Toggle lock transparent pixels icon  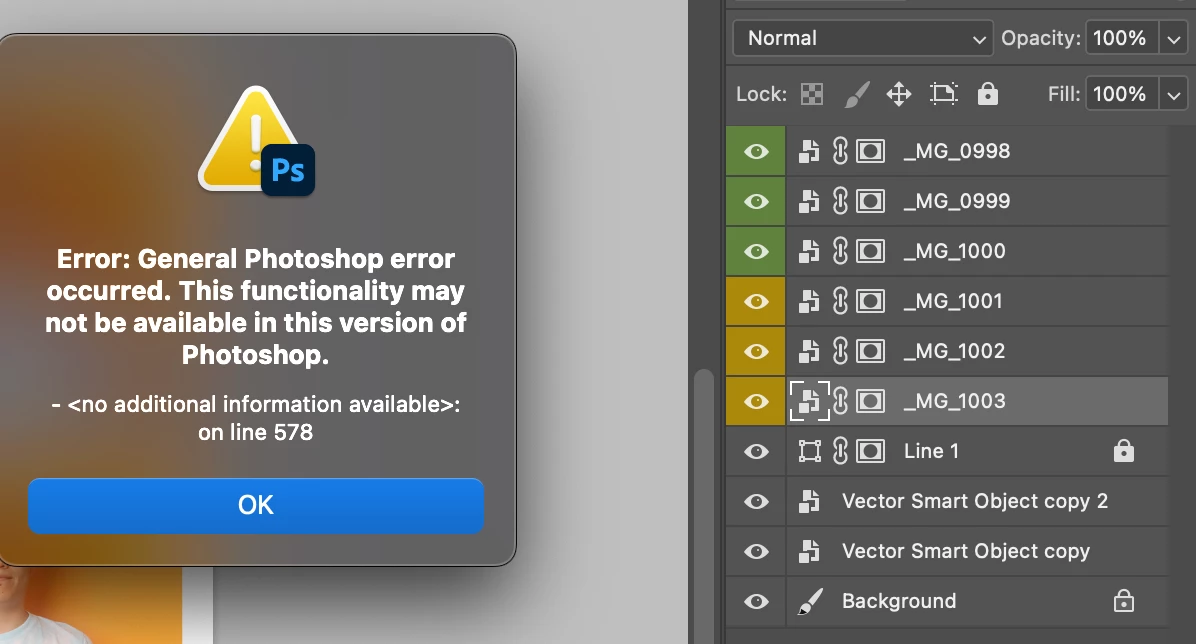[812, 94]
